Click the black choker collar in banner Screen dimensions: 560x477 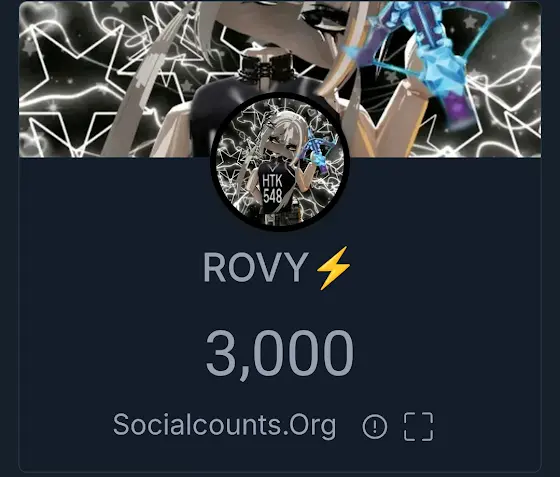point(266,67)
